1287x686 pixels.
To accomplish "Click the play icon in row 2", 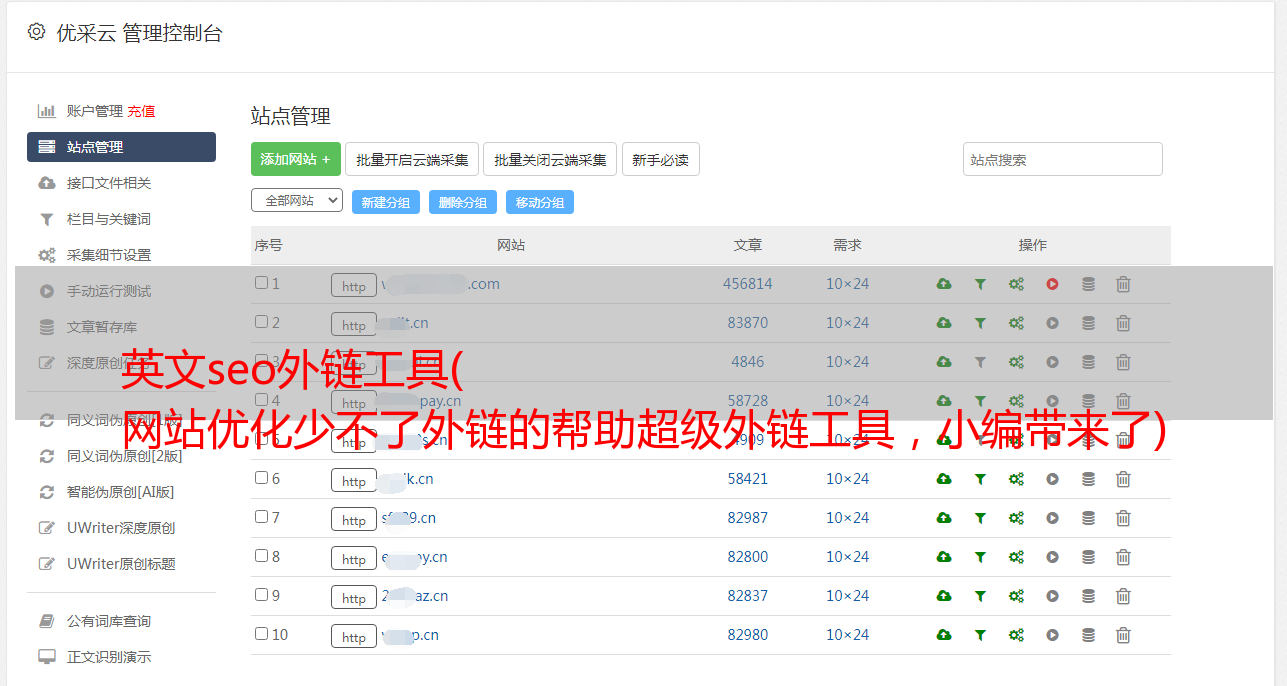I will pos(1052,323).
